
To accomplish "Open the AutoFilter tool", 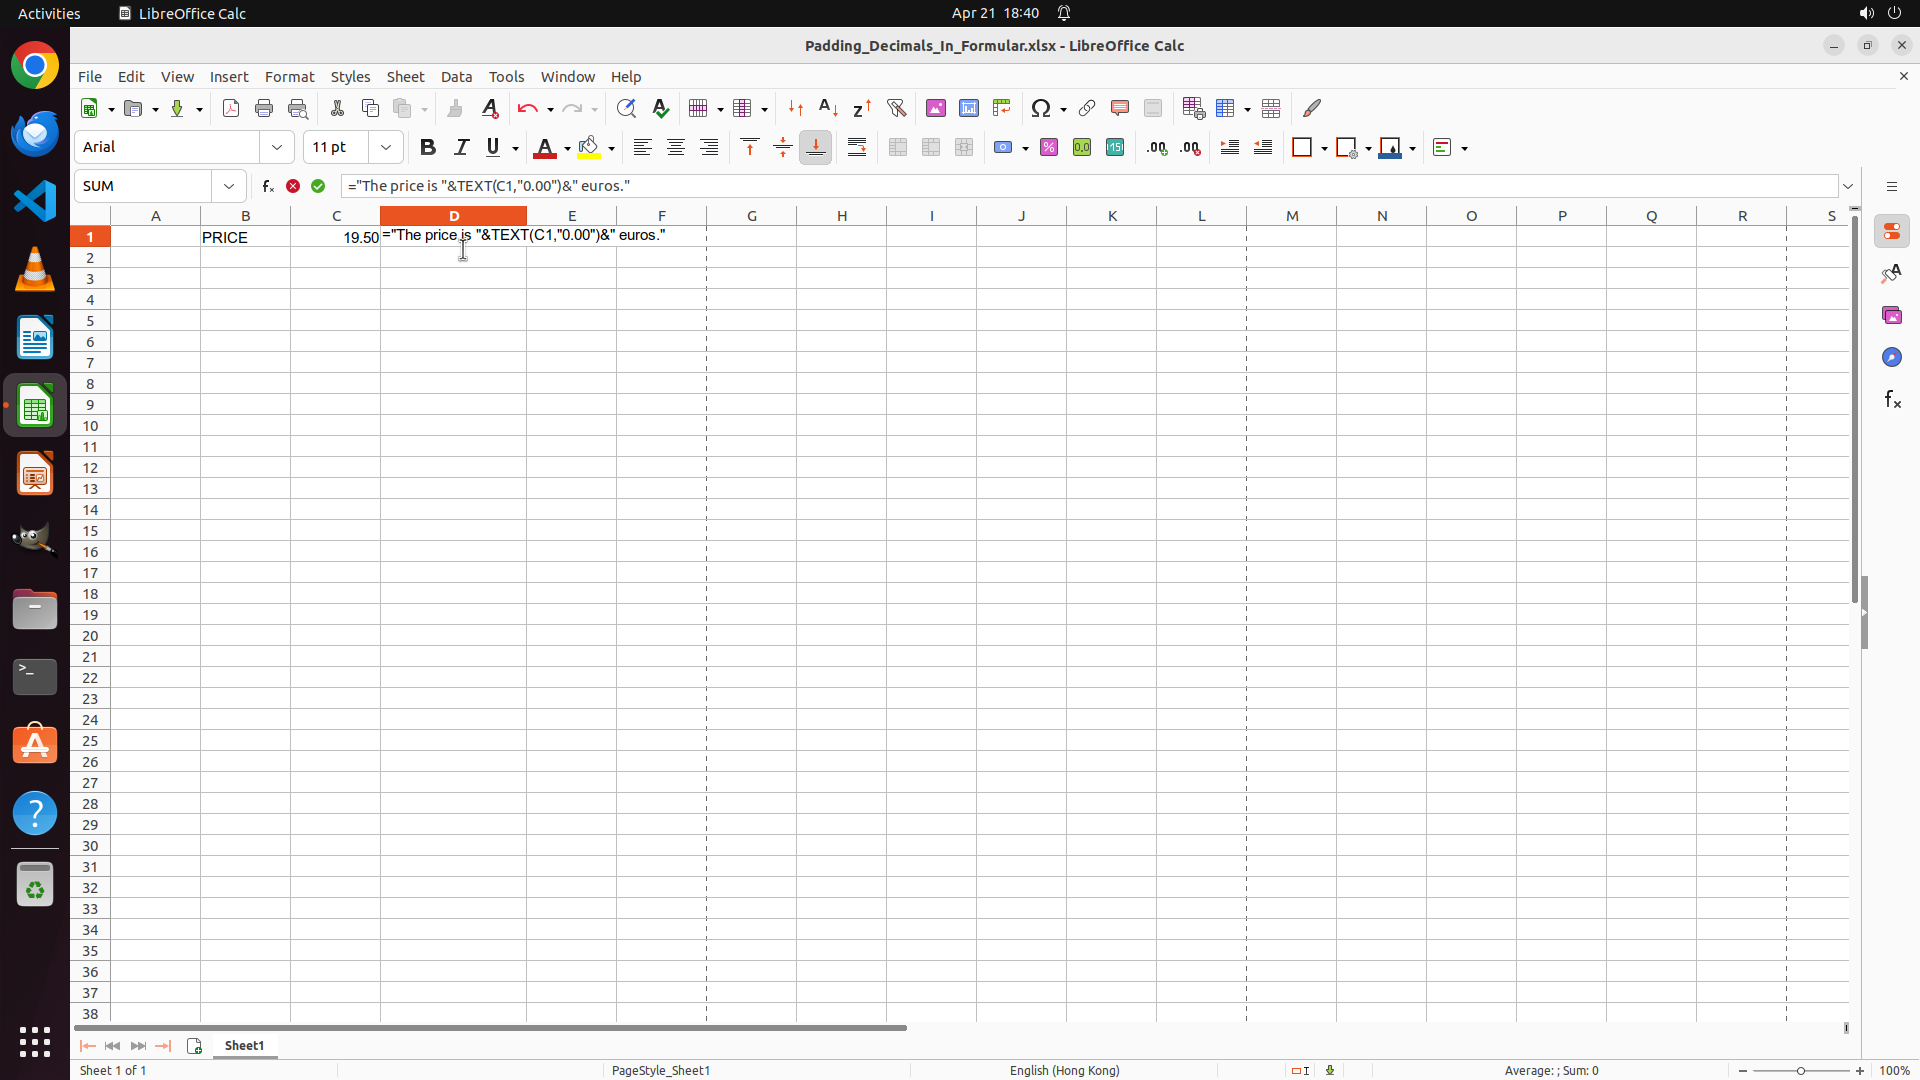I will tap(896, 108).
